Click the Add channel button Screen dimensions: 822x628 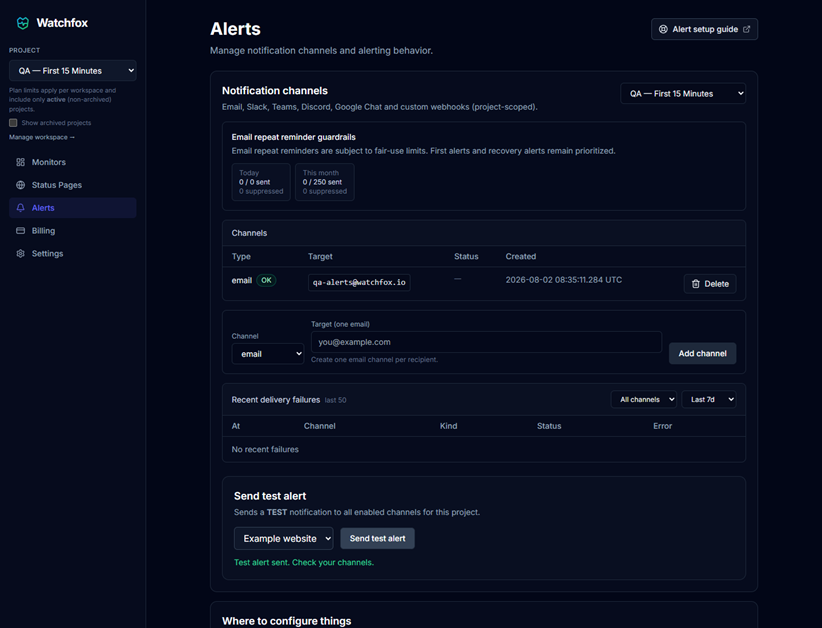click(x=702, y=353)
